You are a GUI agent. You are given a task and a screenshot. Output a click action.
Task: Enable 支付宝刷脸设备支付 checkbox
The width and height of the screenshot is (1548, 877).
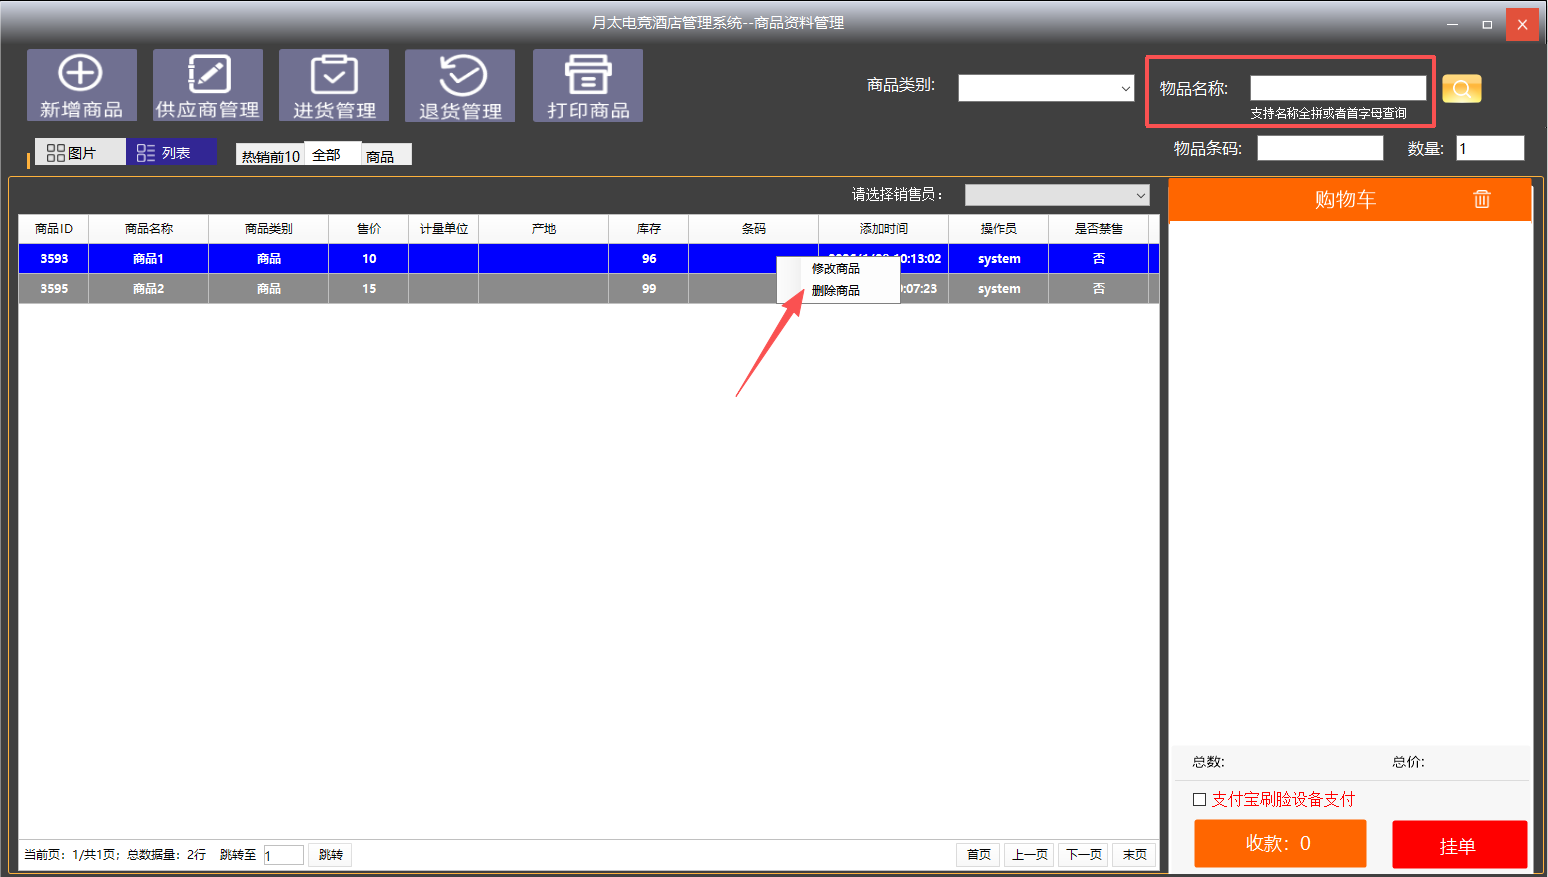coord(1199,799)
